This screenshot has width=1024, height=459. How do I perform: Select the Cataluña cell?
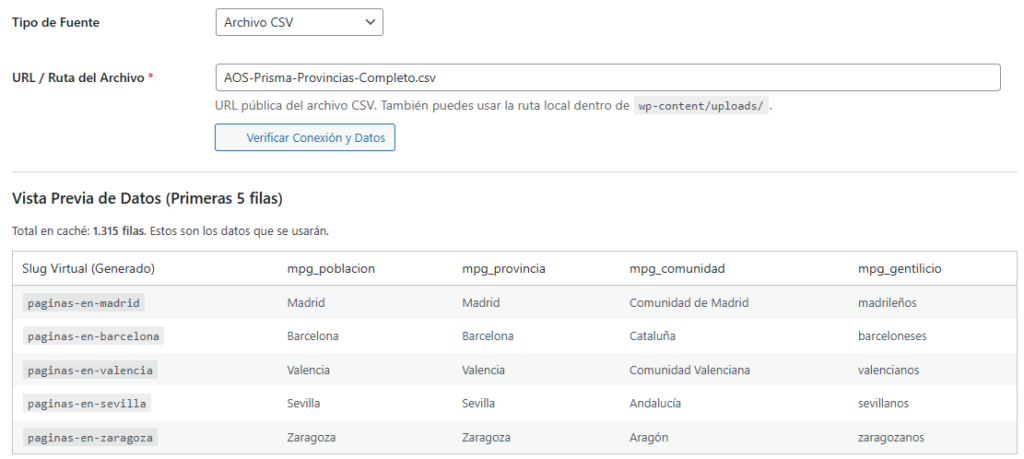(652, 336)
